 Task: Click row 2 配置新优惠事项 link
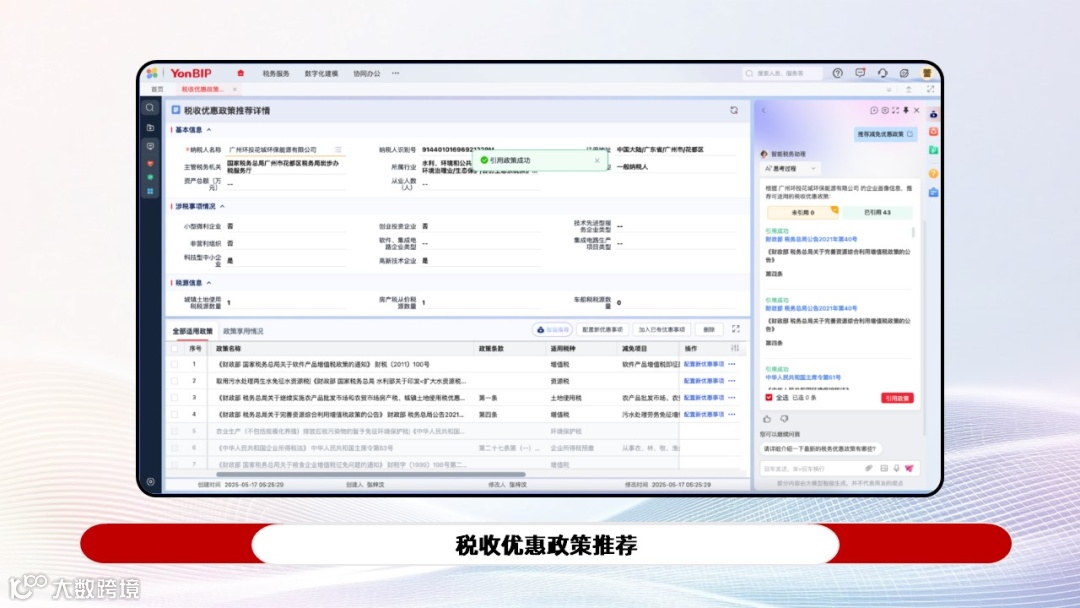tap(703, 381)
